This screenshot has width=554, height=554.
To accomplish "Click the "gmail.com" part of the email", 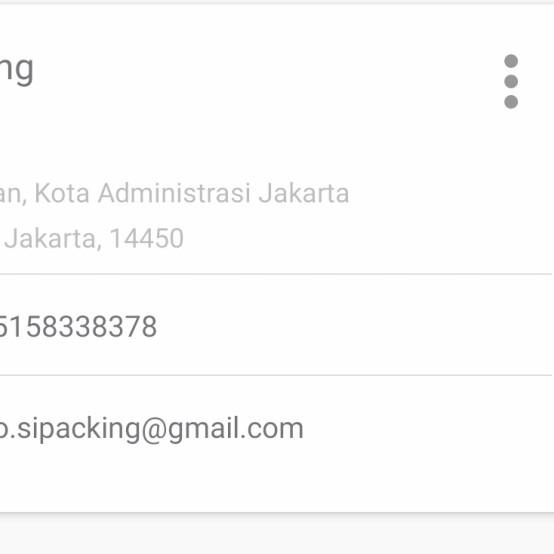I will [236, 429].
